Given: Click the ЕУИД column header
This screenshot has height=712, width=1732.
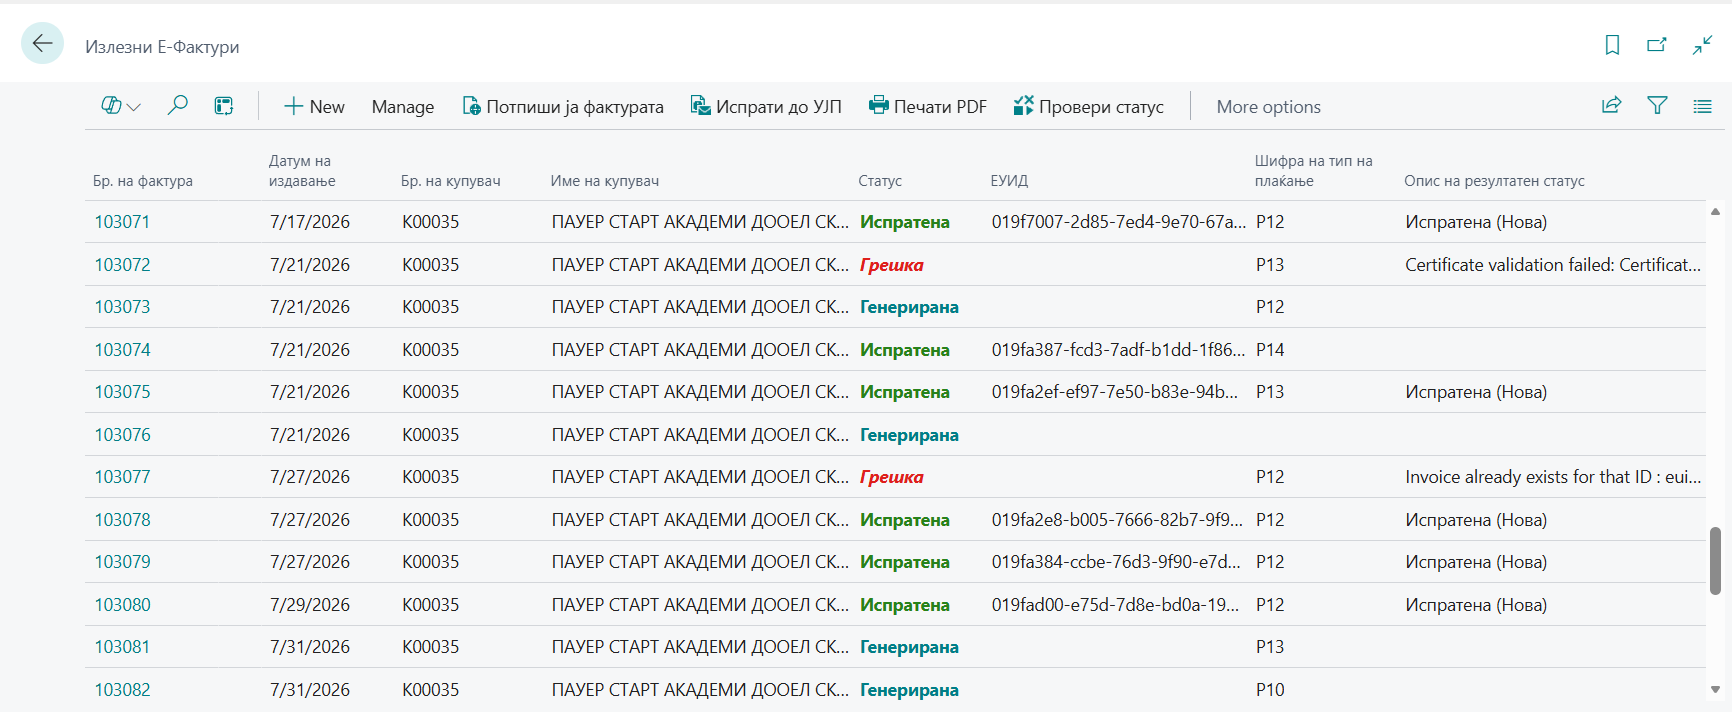Looking at the screenshot, I should coord(1009,181).
